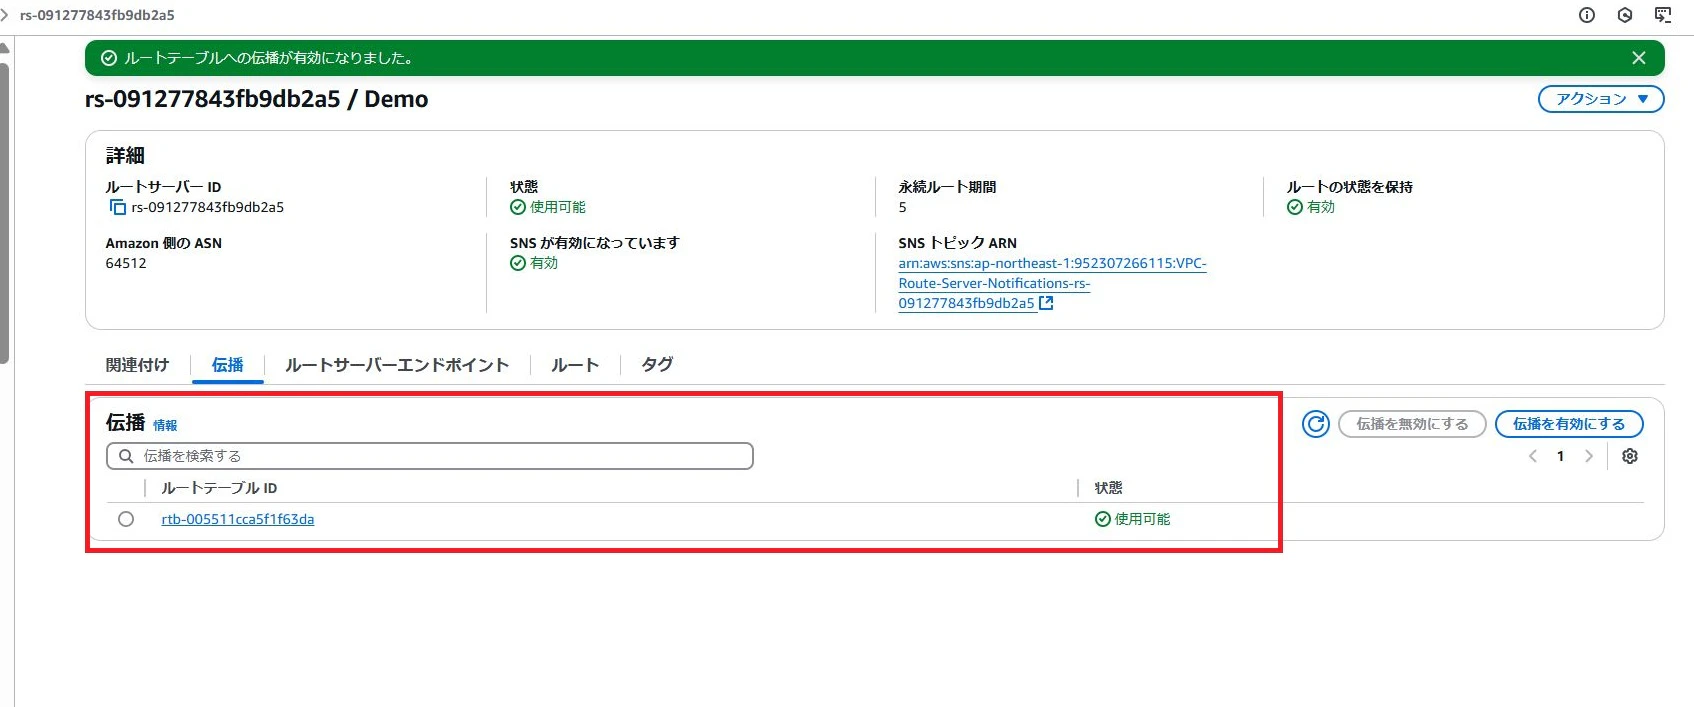Click the page title rs-091277843fb9db2a5 / Demo
Screen dimensions: 1694x707
(257, 99)
